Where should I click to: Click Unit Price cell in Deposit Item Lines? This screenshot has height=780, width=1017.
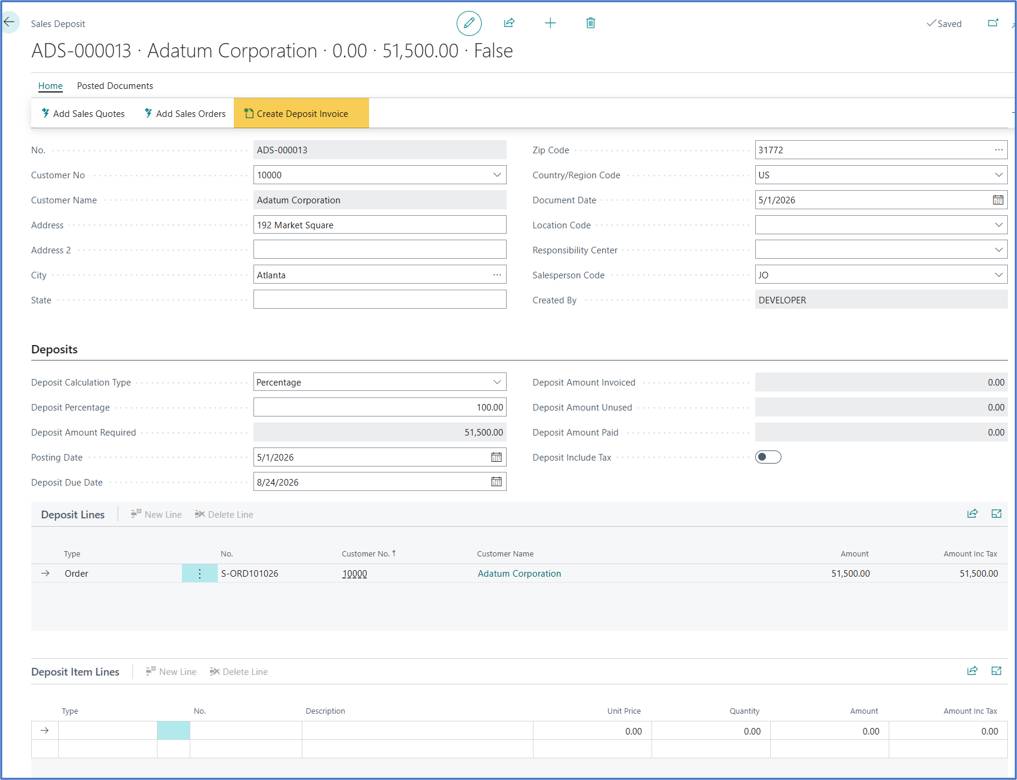(592, 731)
